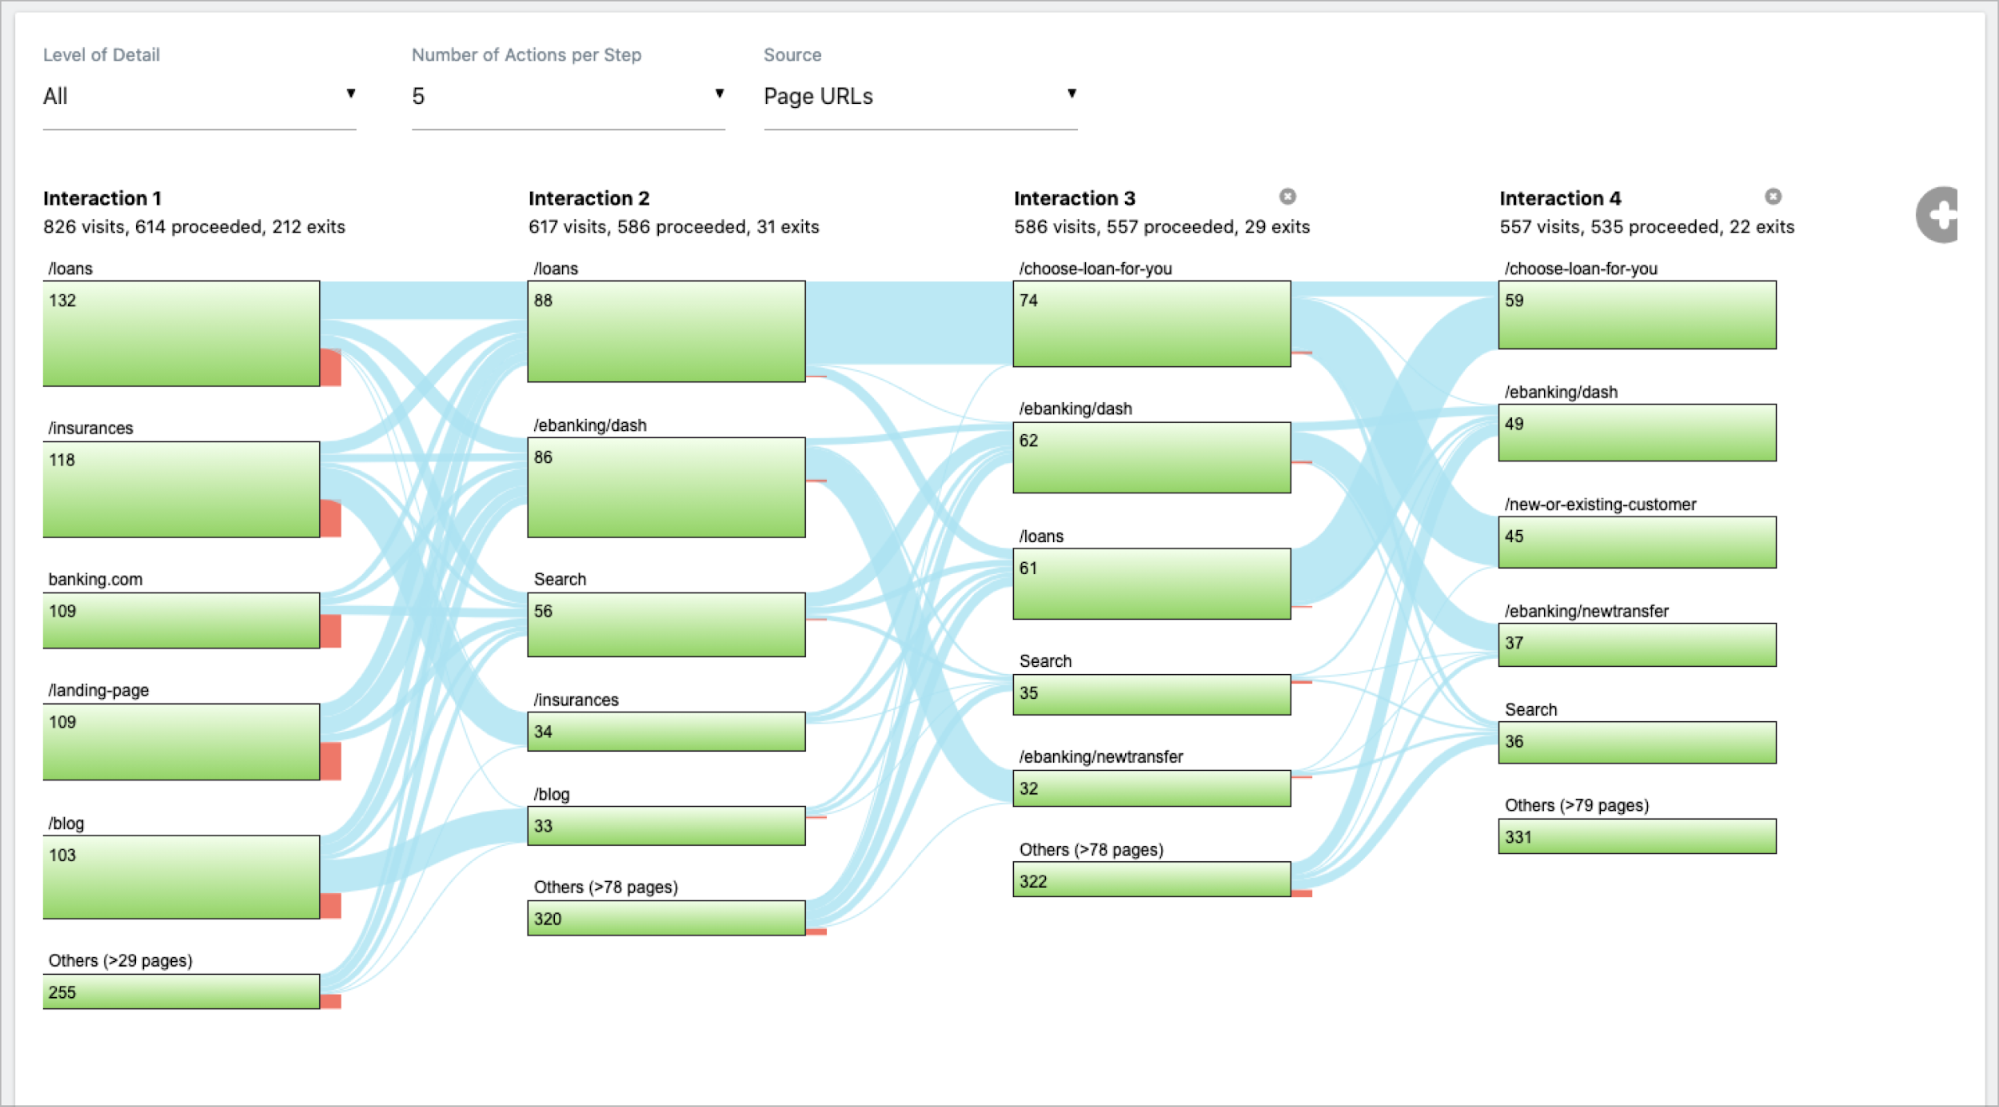Remove the Interaction 4 step

pyautogui.click(x=1772, y=196)
